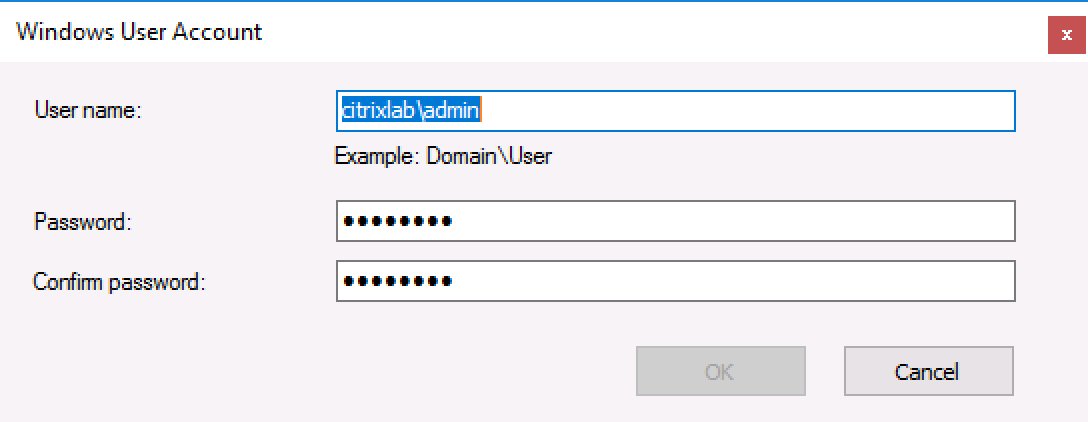
Task: Click empty space right of citrixlab\admin
Action: [750, 111]
